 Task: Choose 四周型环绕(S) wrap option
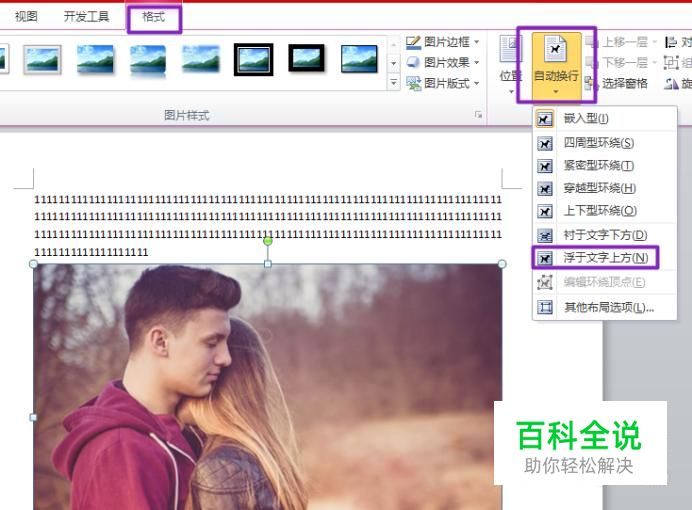coord(605,143)
